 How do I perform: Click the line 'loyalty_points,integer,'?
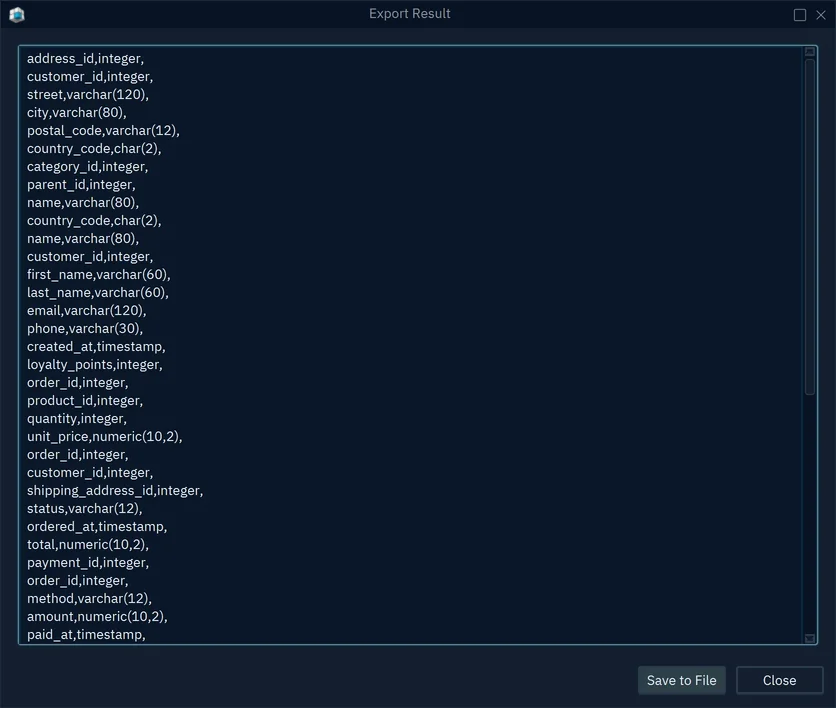[x=95, y=365]
